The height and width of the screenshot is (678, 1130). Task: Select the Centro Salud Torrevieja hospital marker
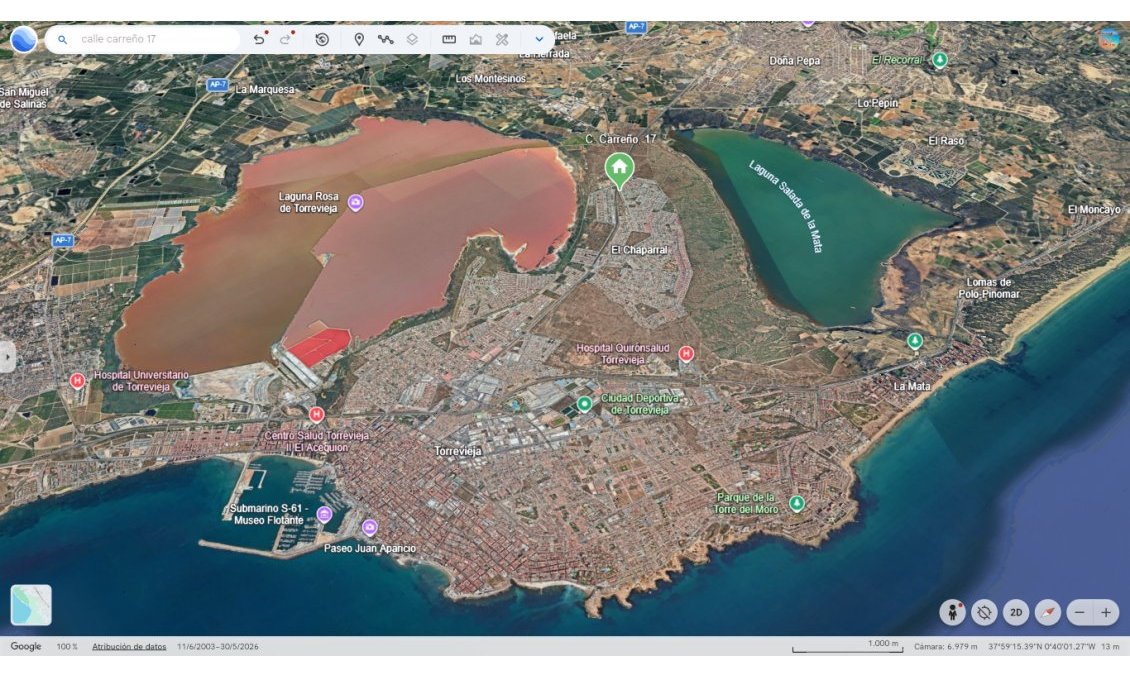[316, 414]
